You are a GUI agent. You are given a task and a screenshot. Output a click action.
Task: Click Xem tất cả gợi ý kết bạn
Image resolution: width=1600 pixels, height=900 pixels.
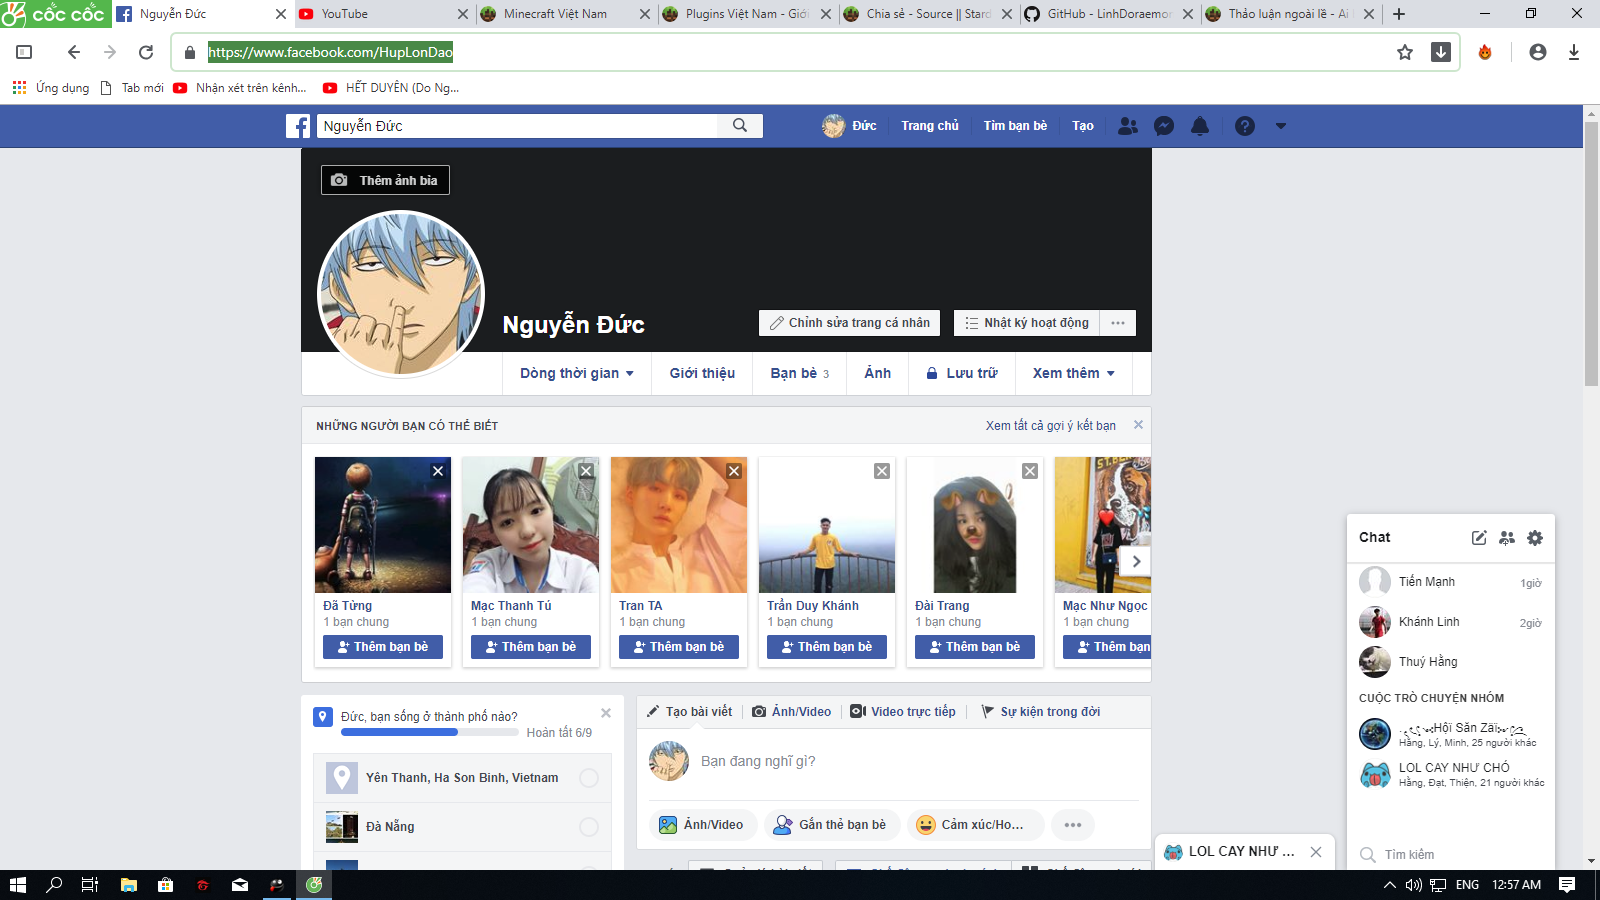point(1050,426)
